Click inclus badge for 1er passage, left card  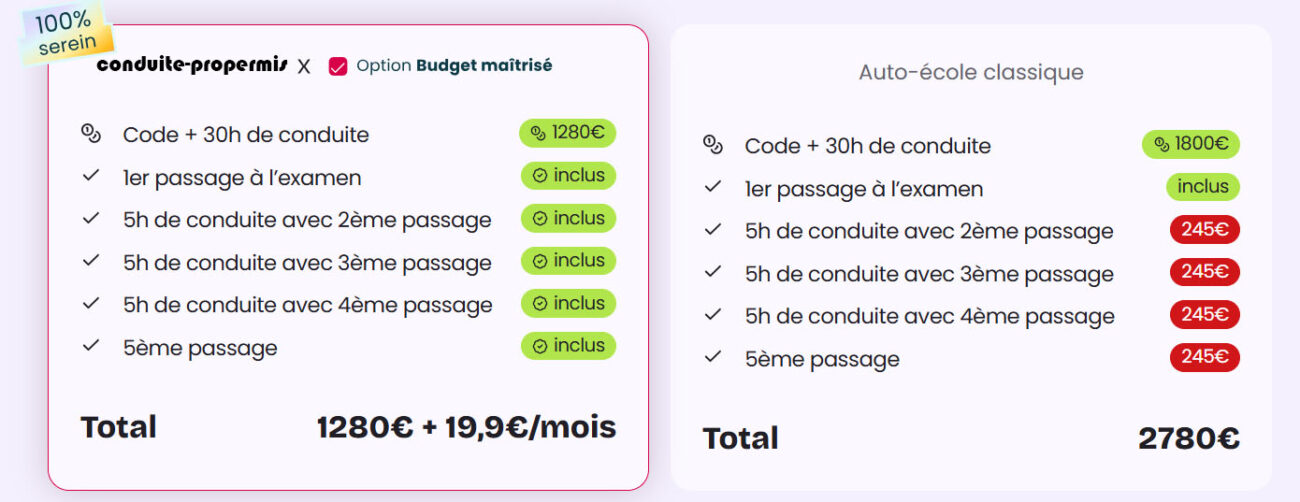pos(568,176)
